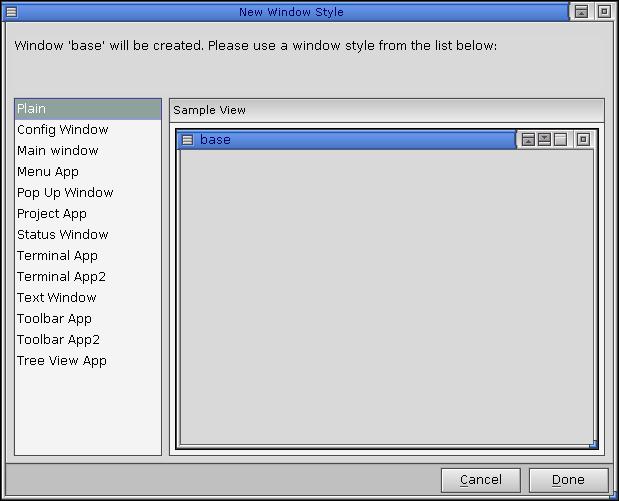Select Text Window from the list

coord(56,298)
